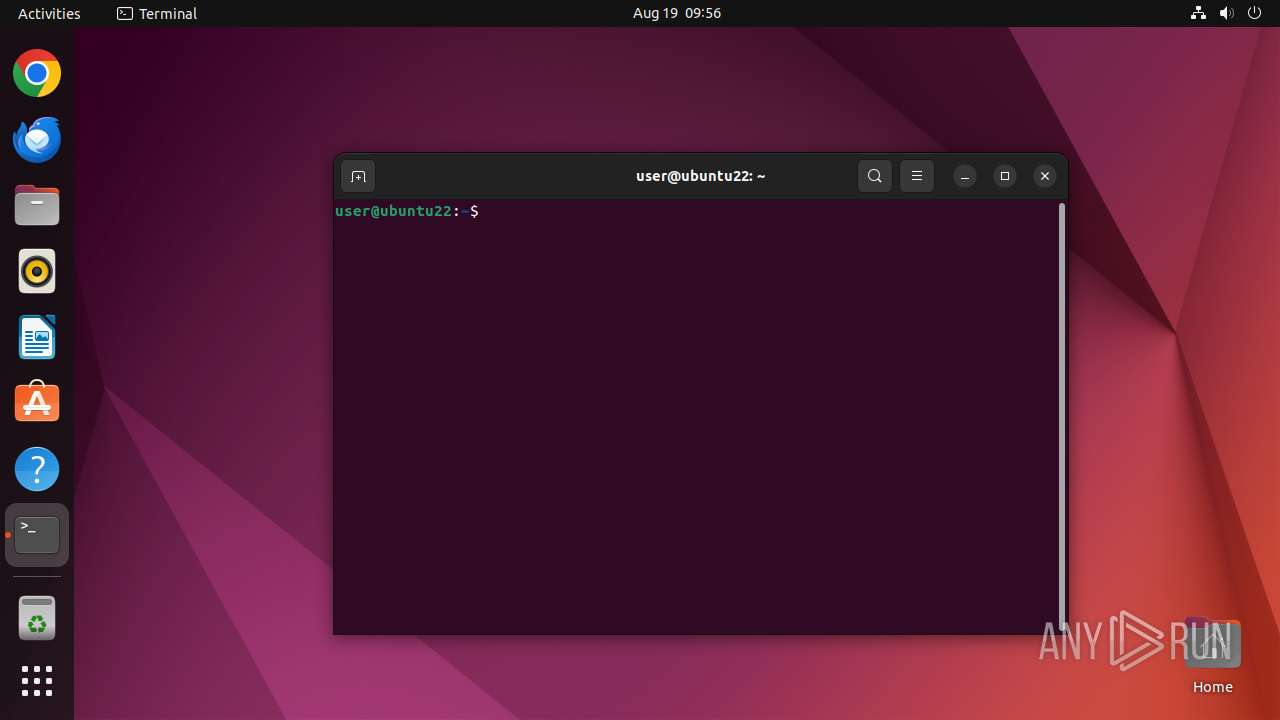Launch Rhythmbox music player
Image resolution: width=1280 pixels, height=720 pixels.
37,271
